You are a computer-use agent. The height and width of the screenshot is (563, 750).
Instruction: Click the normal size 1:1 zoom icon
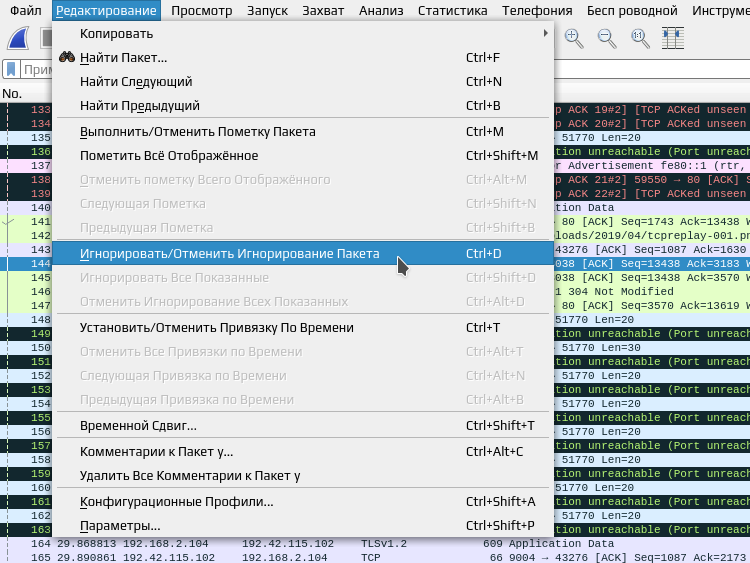tap(640, 38)
